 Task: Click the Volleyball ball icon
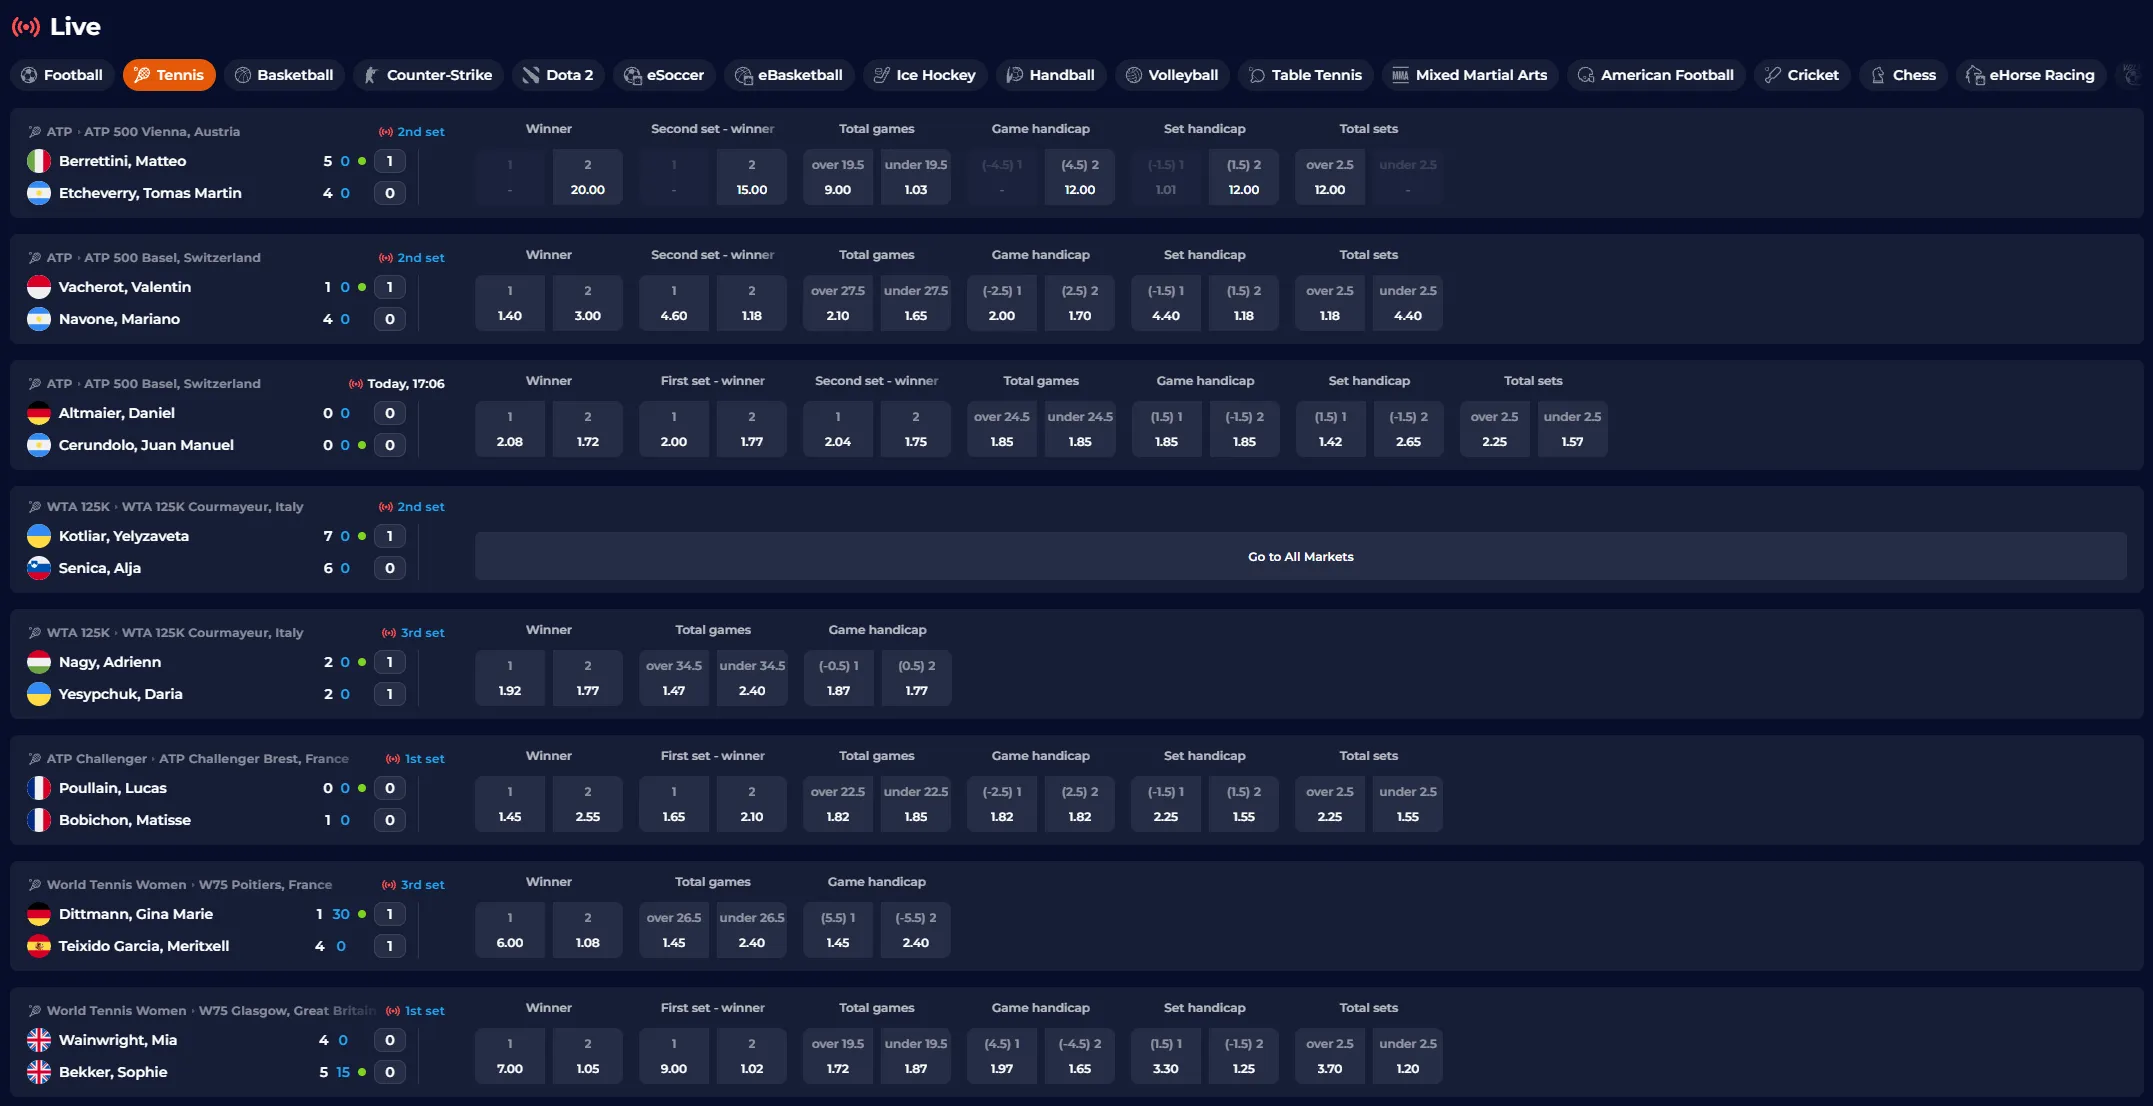[x=1133, y=75]
